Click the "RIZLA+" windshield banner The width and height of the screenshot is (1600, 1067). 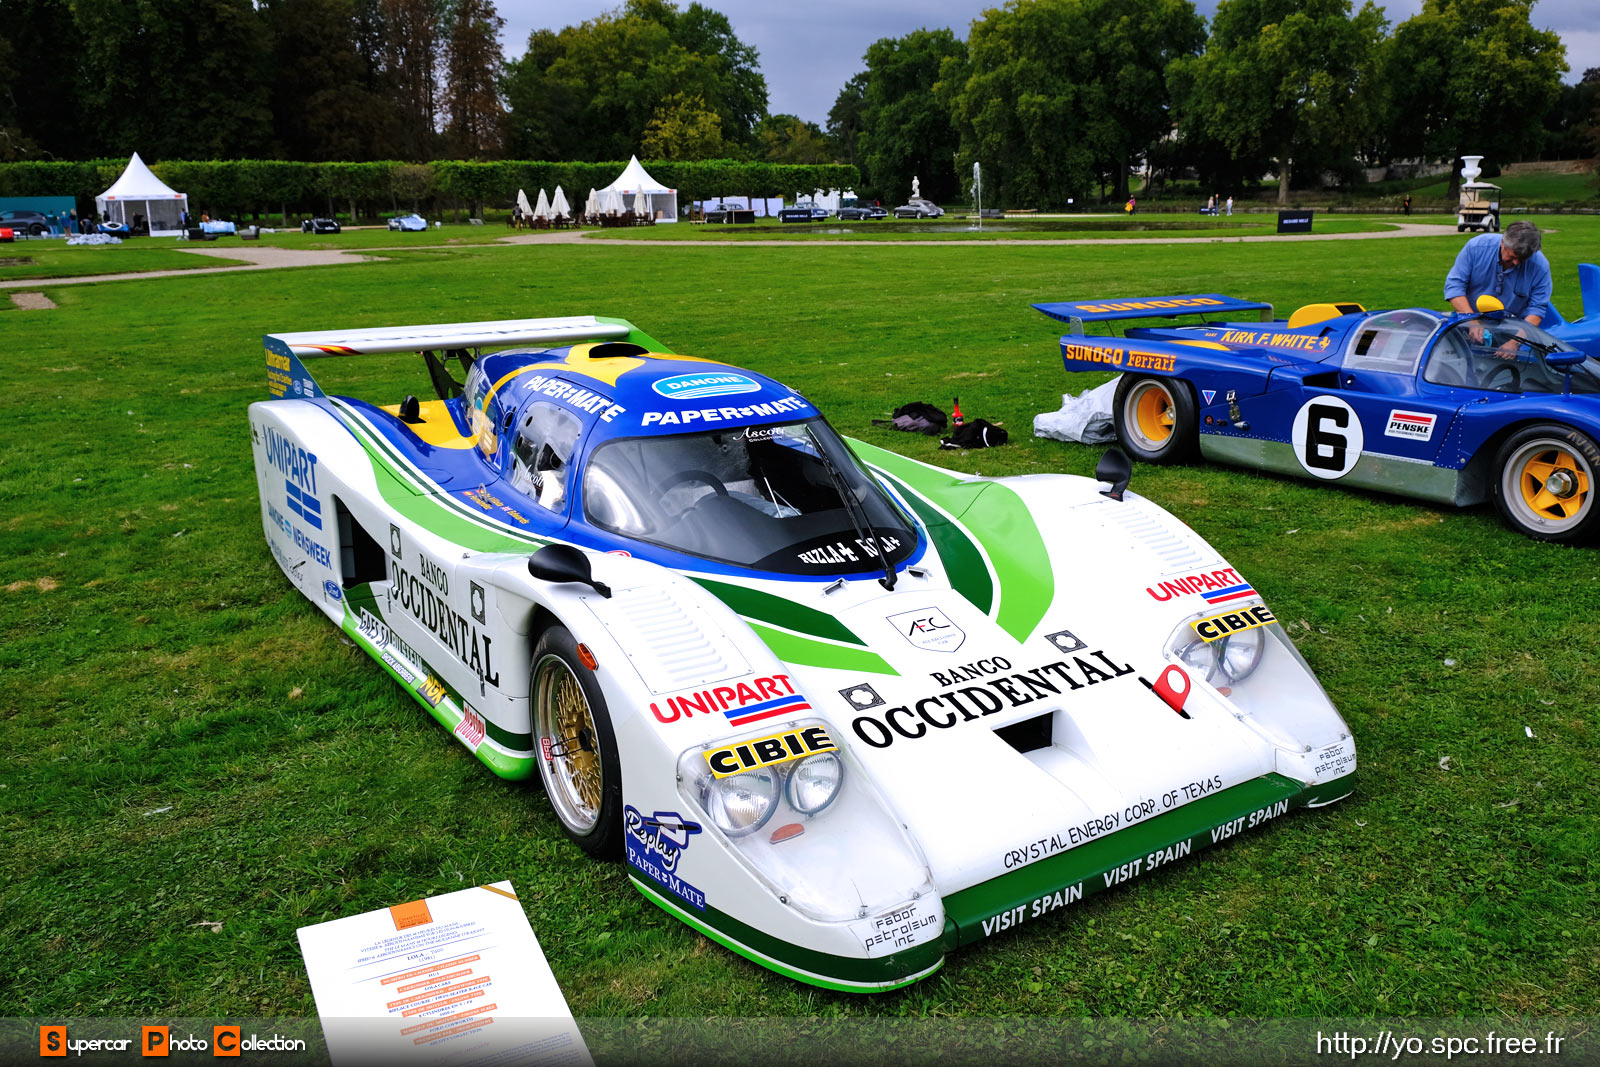pyautogui.click(x=850, y=549)
